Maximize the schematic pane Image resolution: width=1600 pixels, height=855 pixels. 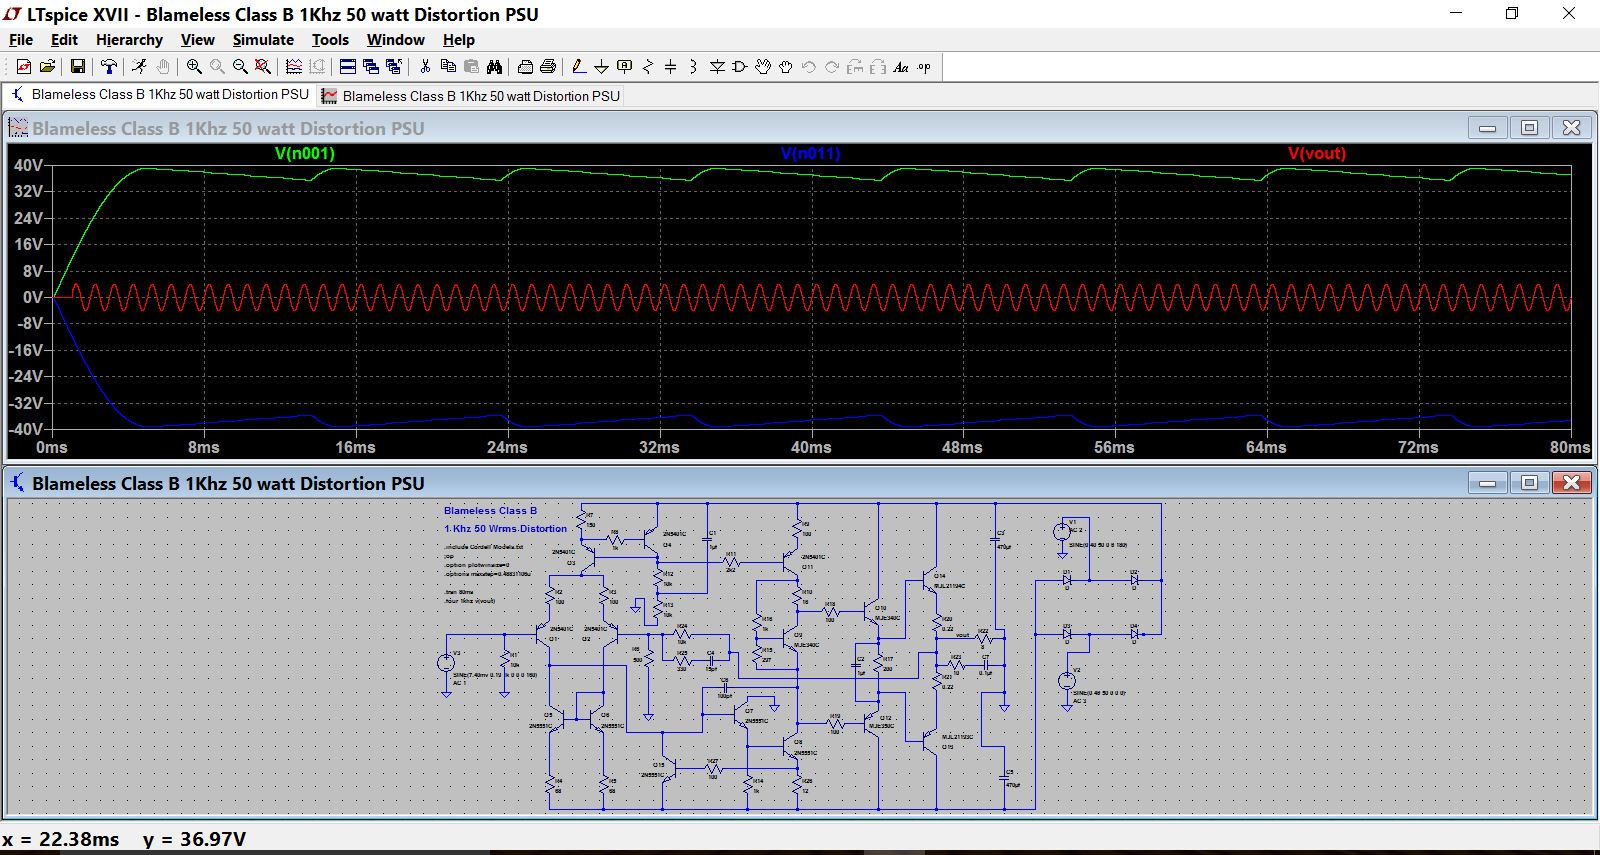tap(1529, 483)
